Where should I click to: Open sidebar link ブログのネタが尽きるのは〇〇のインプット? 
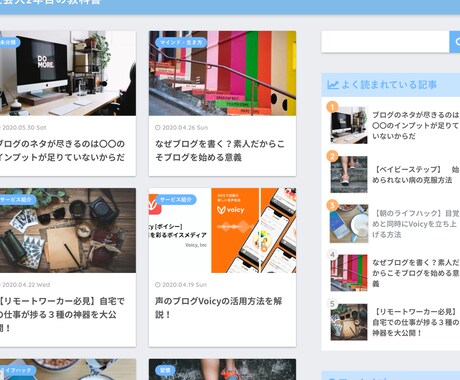[x=416, y=125]
